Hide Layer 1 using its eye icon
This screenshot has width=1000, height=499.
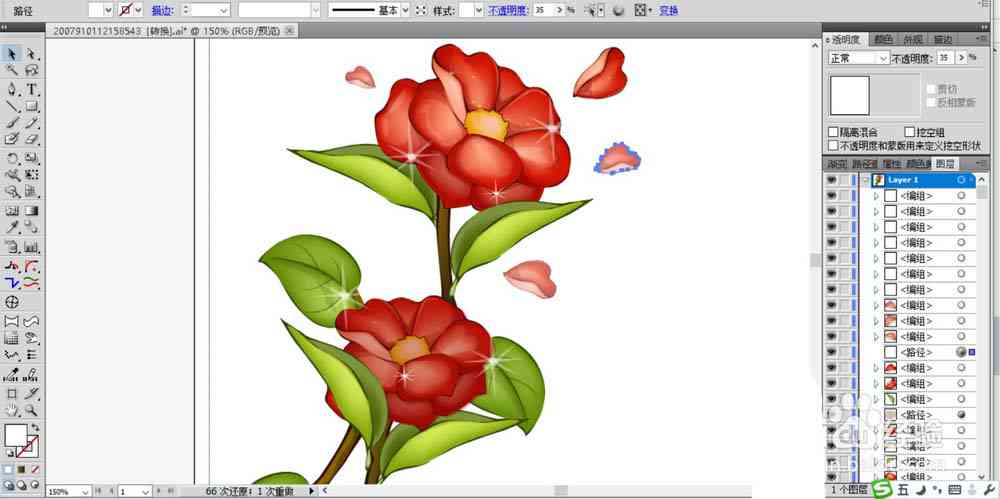(831, 181)
